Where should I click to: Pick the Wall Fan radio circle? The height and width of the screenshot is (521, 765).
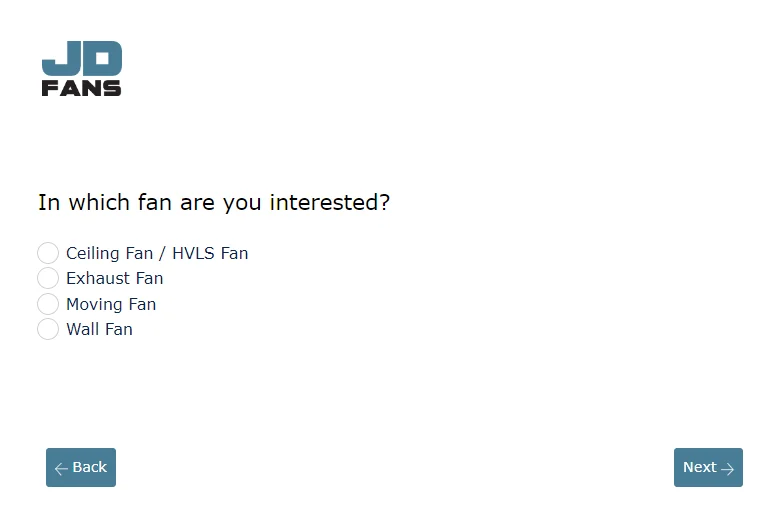click(48, 329)
